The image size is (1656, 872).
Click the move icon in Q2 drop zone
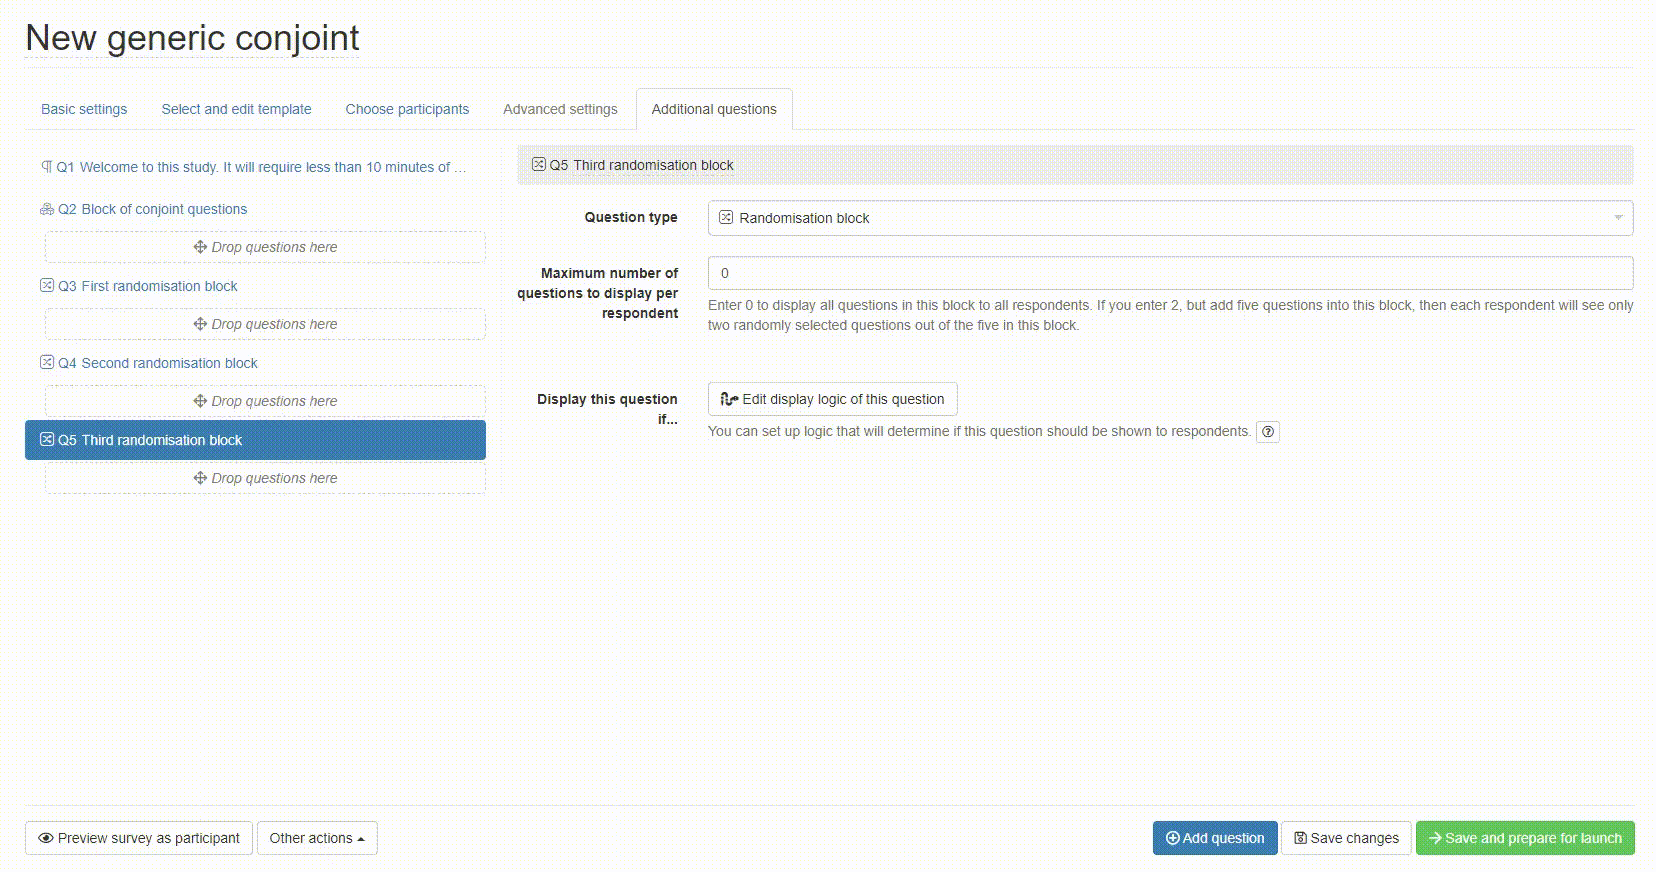click(200, 247)
